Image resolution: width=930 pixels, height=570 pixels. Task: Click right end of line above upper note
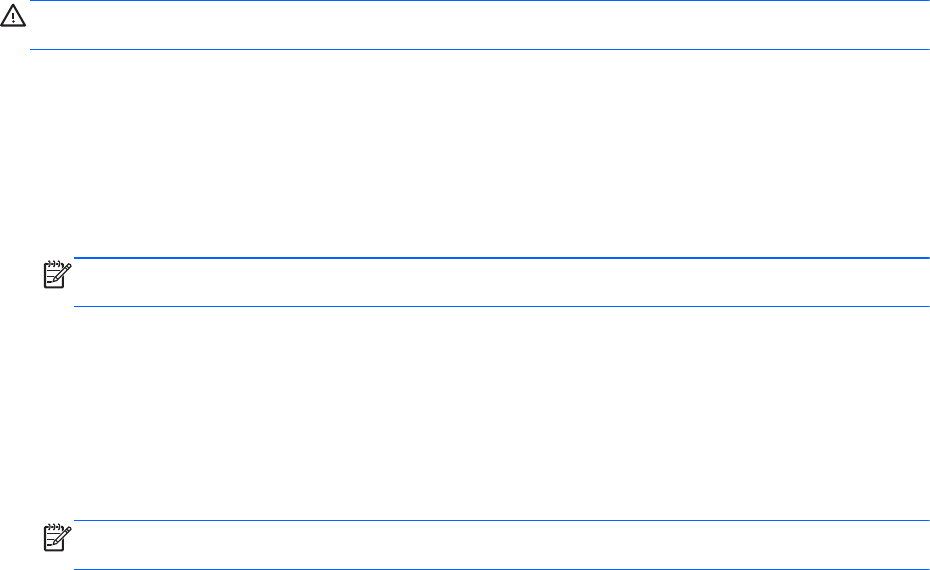pyautogui.click(x=928, y=259)
